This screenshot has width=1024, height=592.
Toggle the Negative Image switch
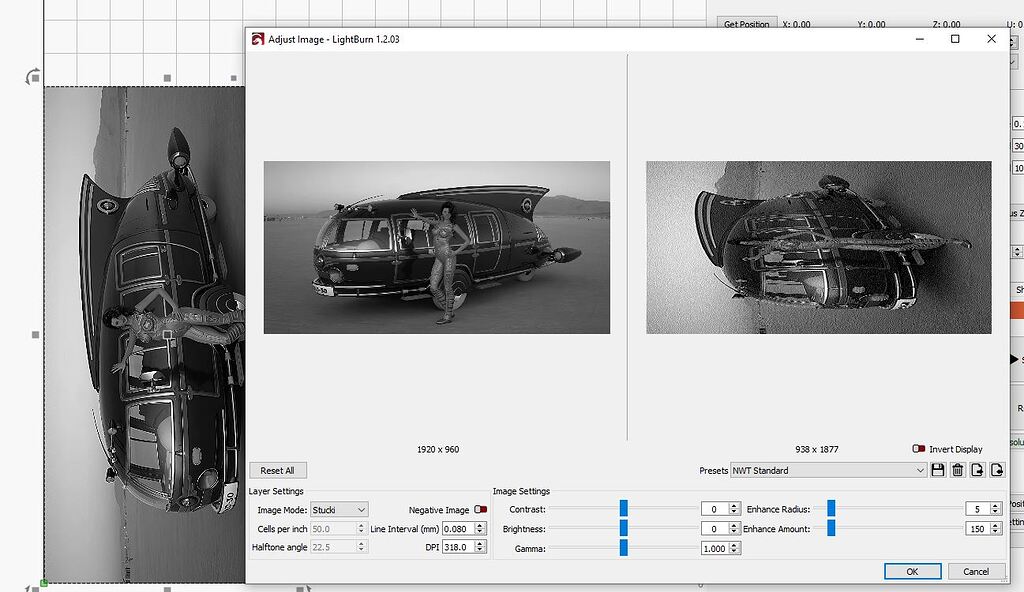(481, 510)
